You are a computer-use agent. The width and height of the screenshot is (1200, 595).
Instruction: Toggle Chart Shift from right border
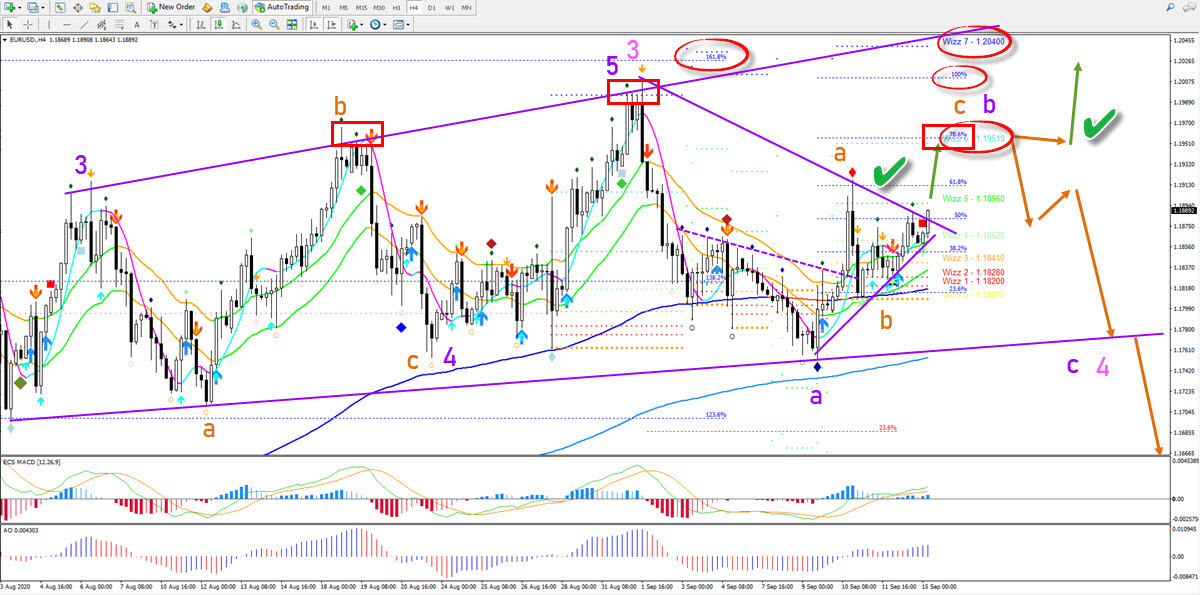click(x=332, y=24)
